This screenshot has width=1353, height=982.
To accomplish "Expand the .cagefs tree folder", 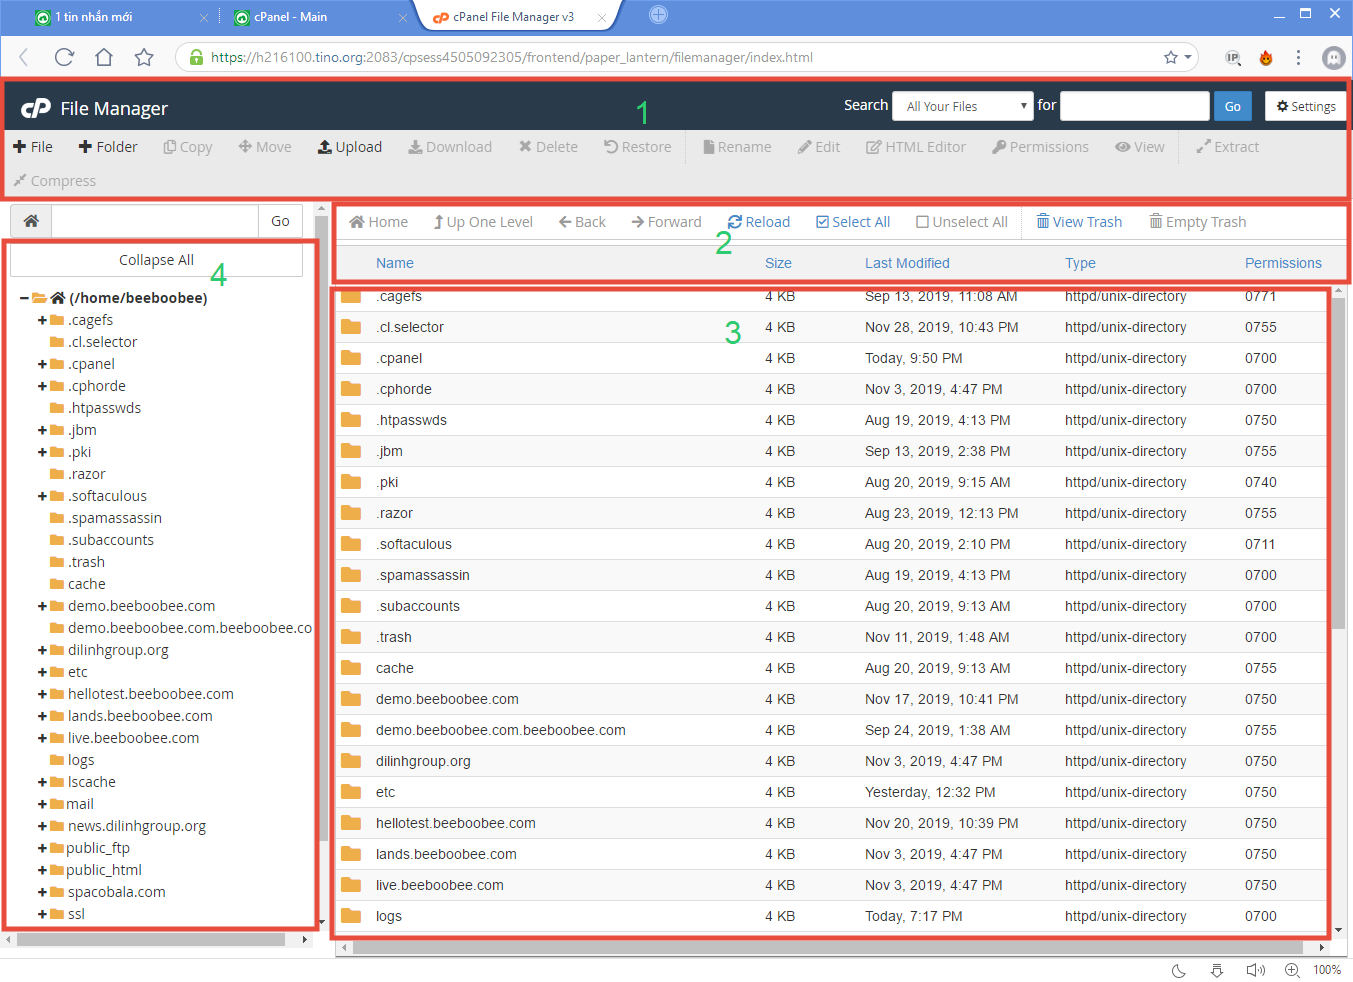I will tap(43, 320).
